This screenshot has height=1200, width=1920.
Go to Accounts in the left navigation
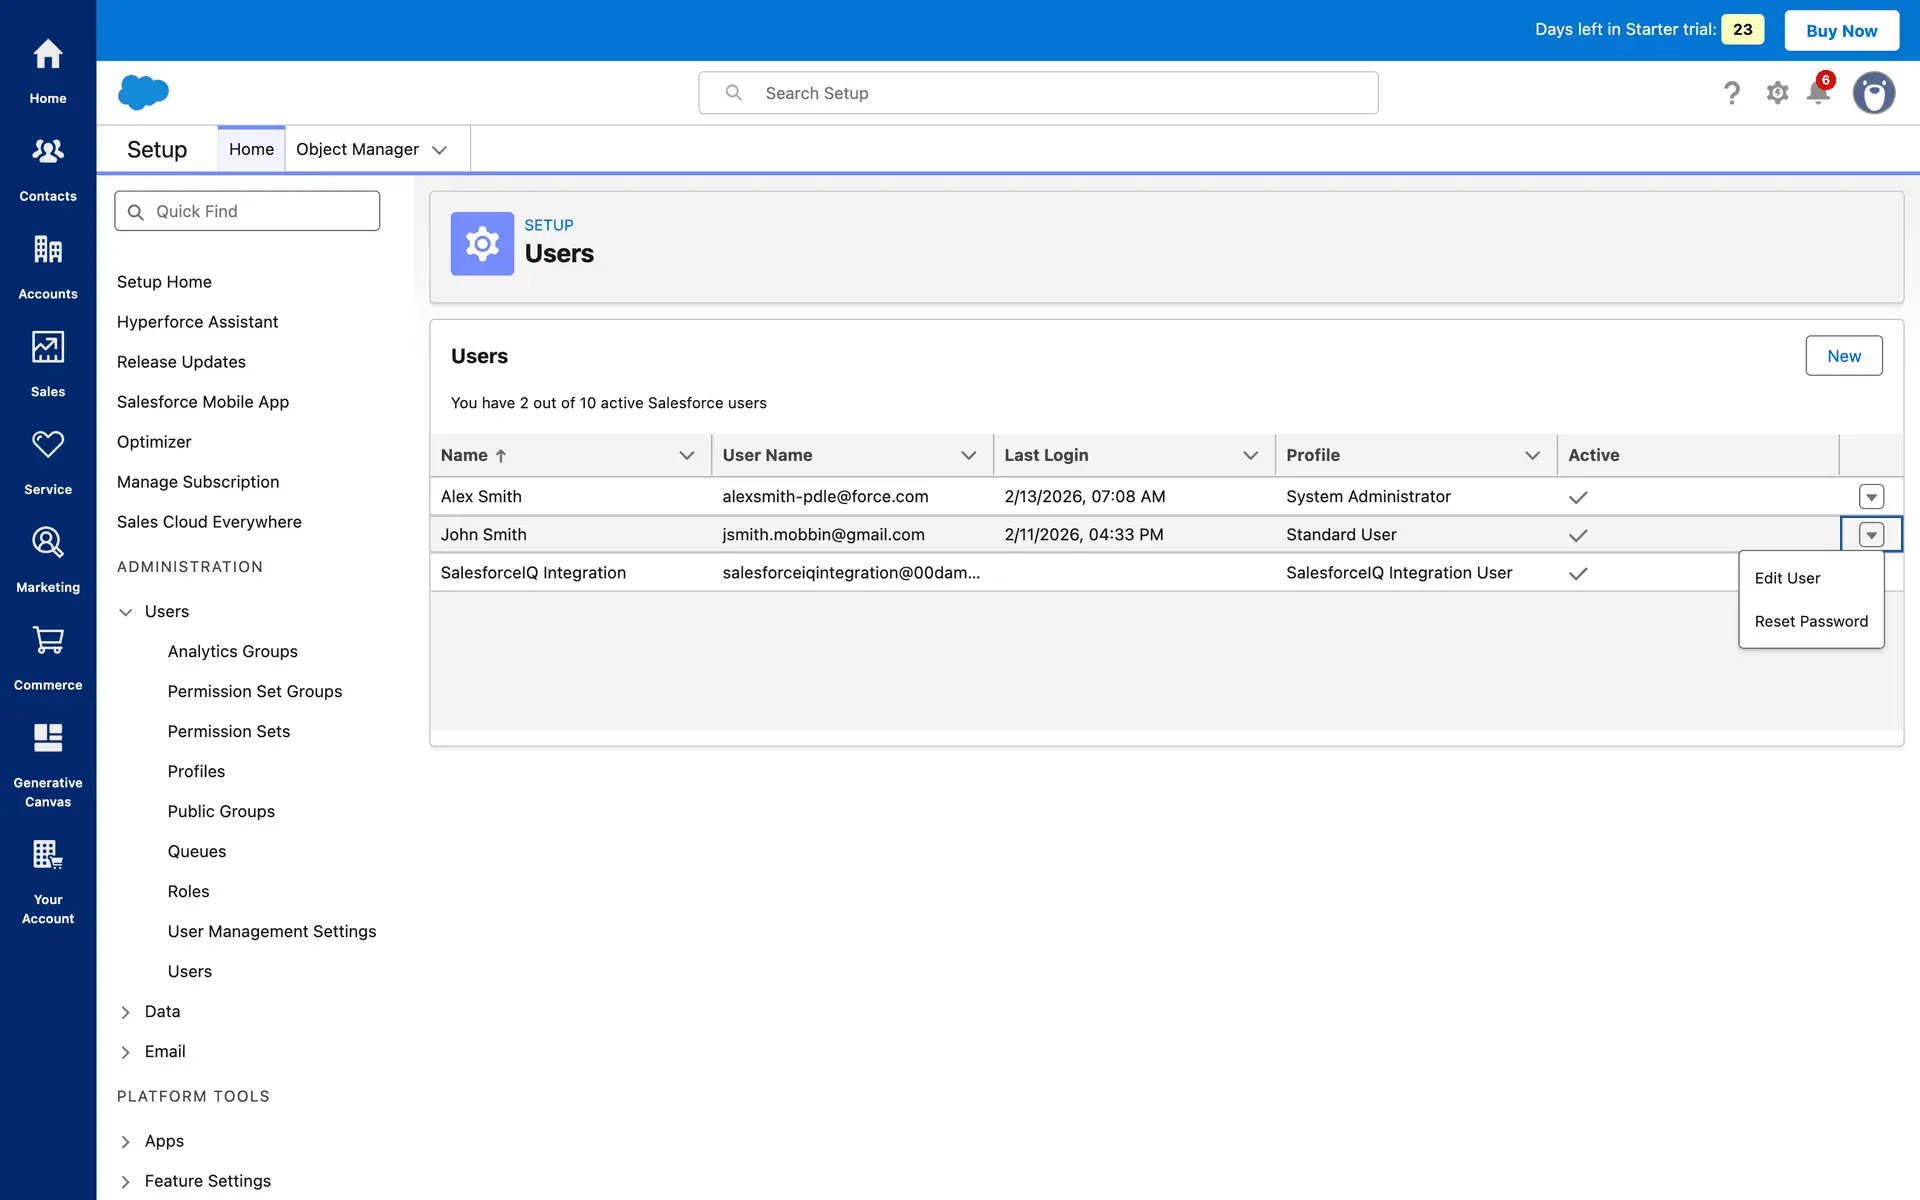tap(48, 250)
